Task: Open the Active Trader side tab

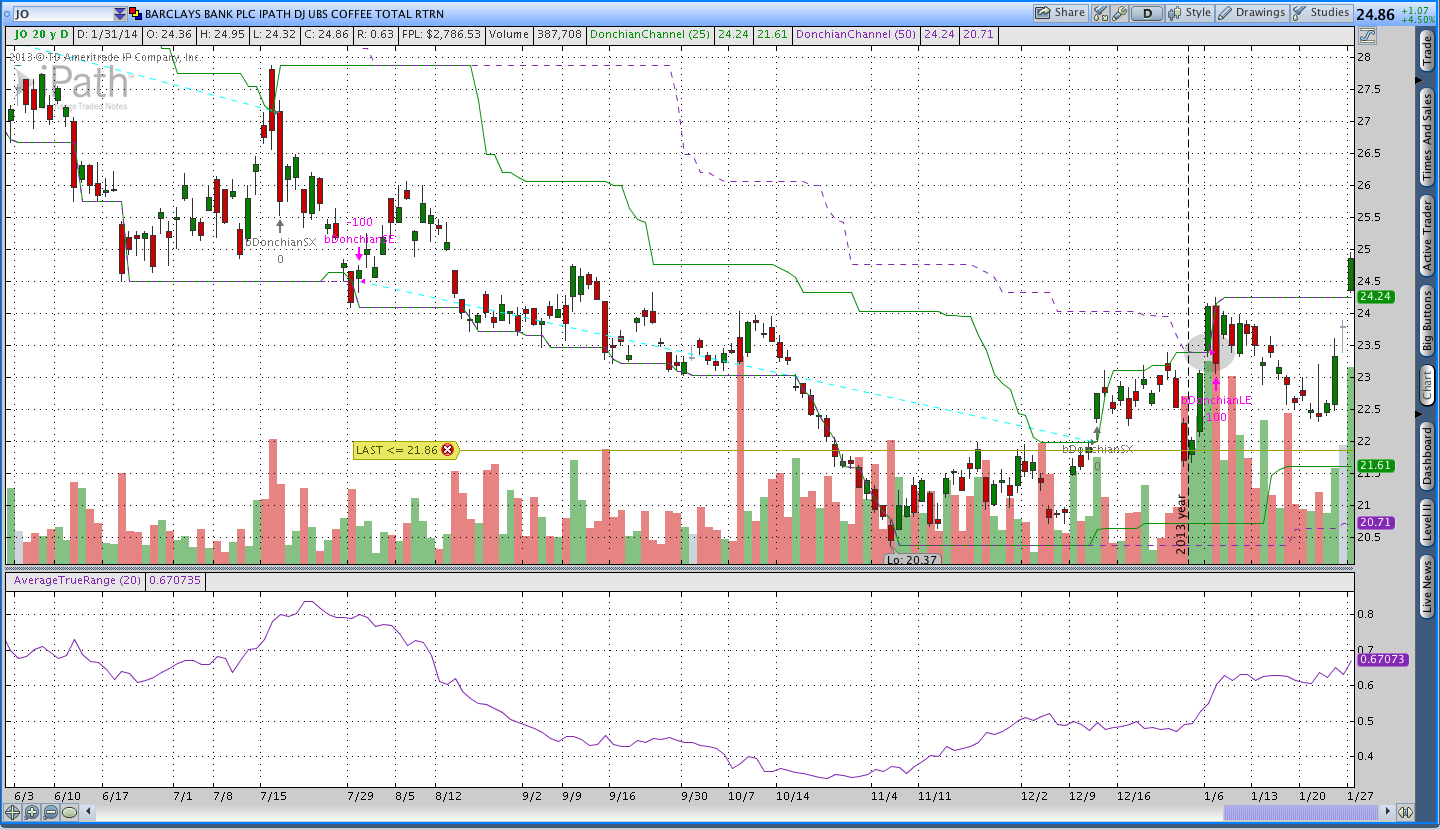Action: point(1427,236)
